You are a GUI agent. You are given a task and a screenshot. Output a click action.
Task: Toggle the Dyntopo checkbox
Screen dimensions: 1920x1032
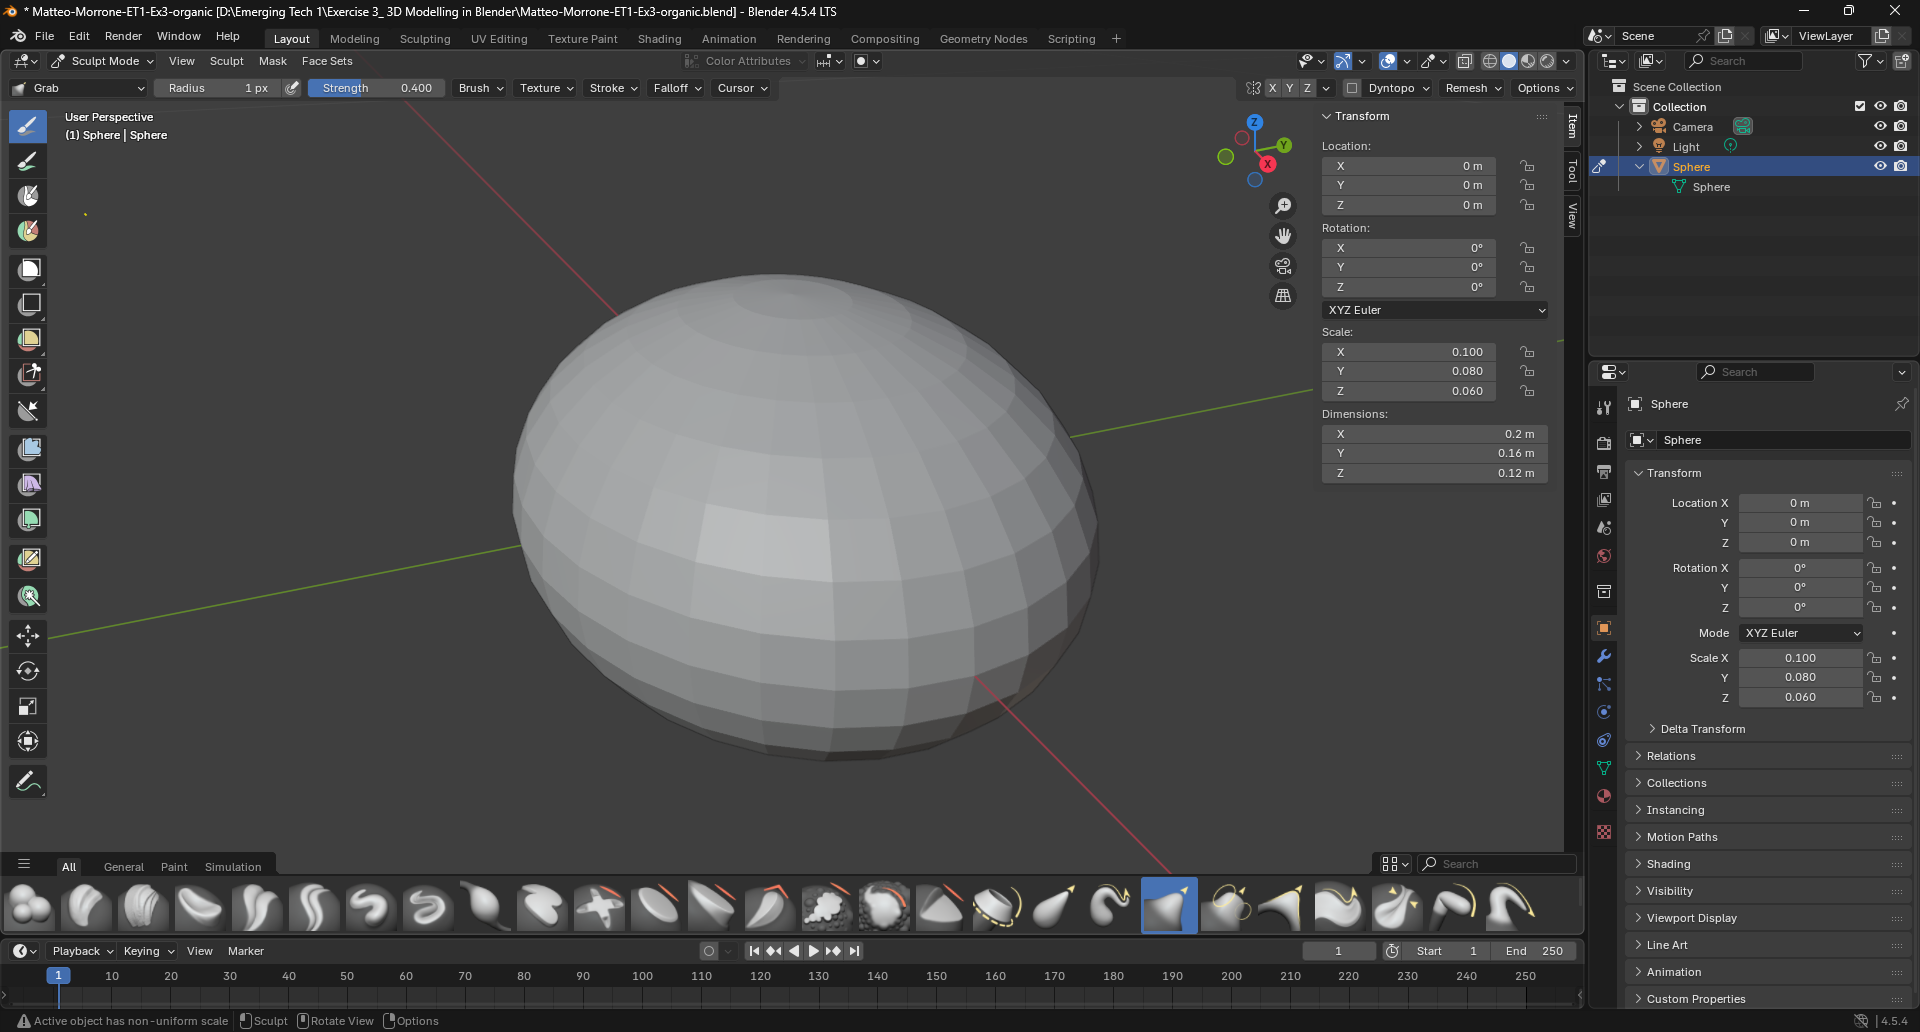(x=1352, y=88)
